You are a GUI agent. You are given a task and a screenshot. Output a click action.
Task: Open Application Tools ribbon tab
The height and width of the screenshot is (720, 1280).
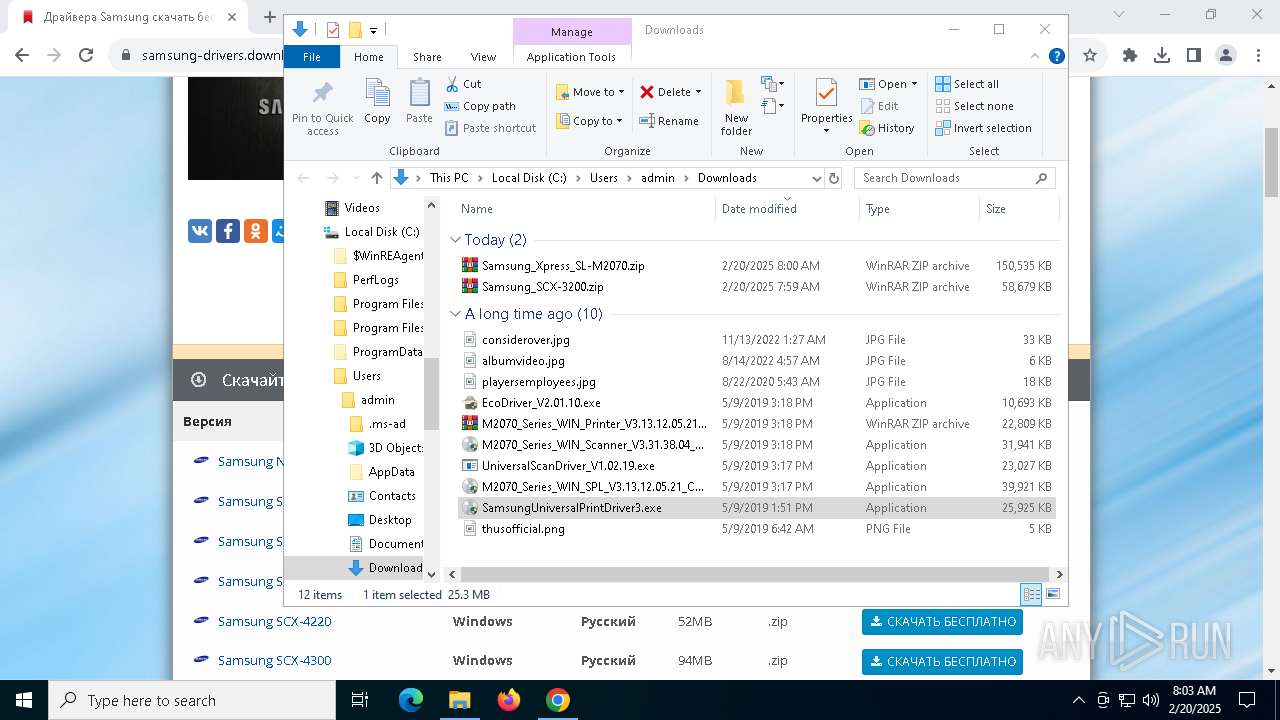tap(571, 57)
